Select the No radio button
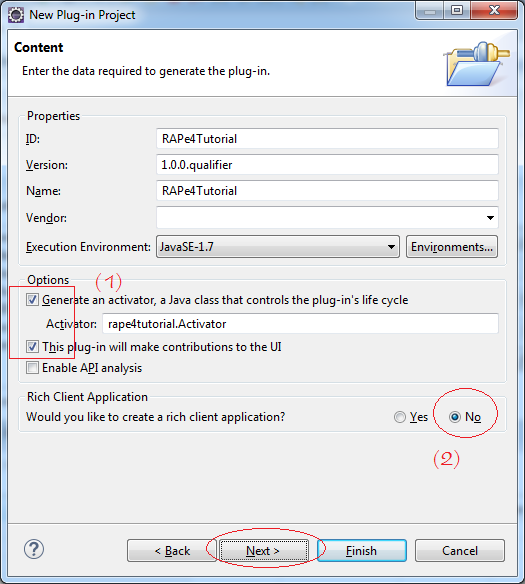This screenshot has width=525, height=584. pyautogui.click(x=455, y=417)
